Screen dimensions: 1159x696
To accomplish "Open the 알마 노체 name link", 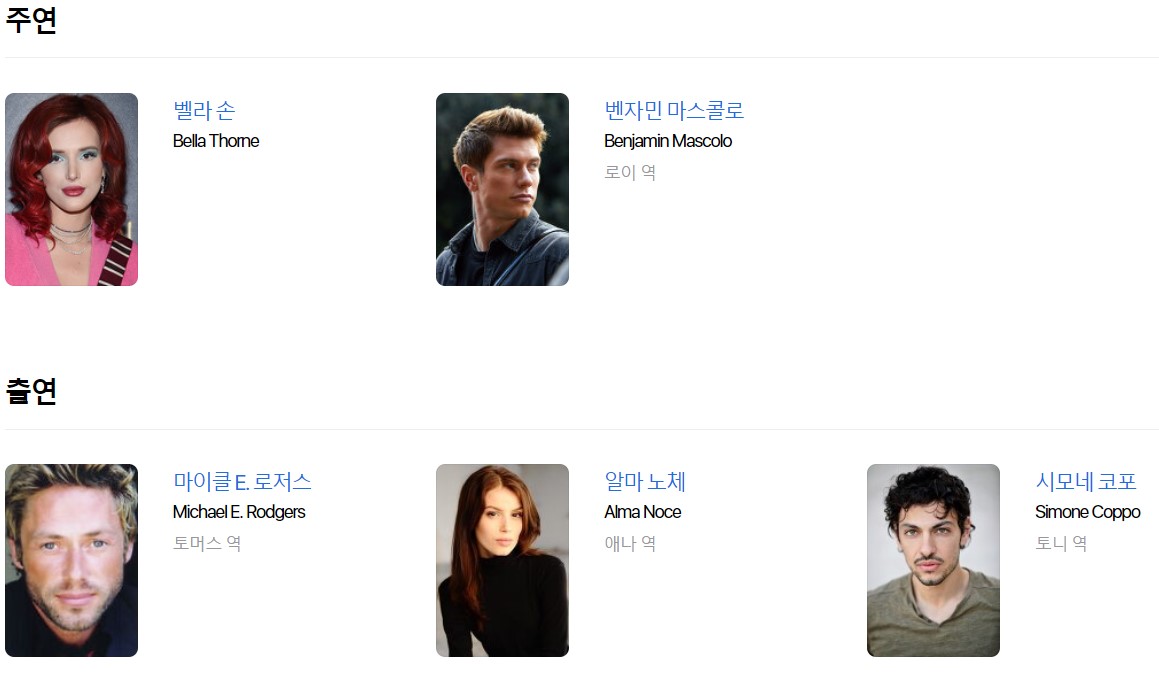I will coord(645,482).
